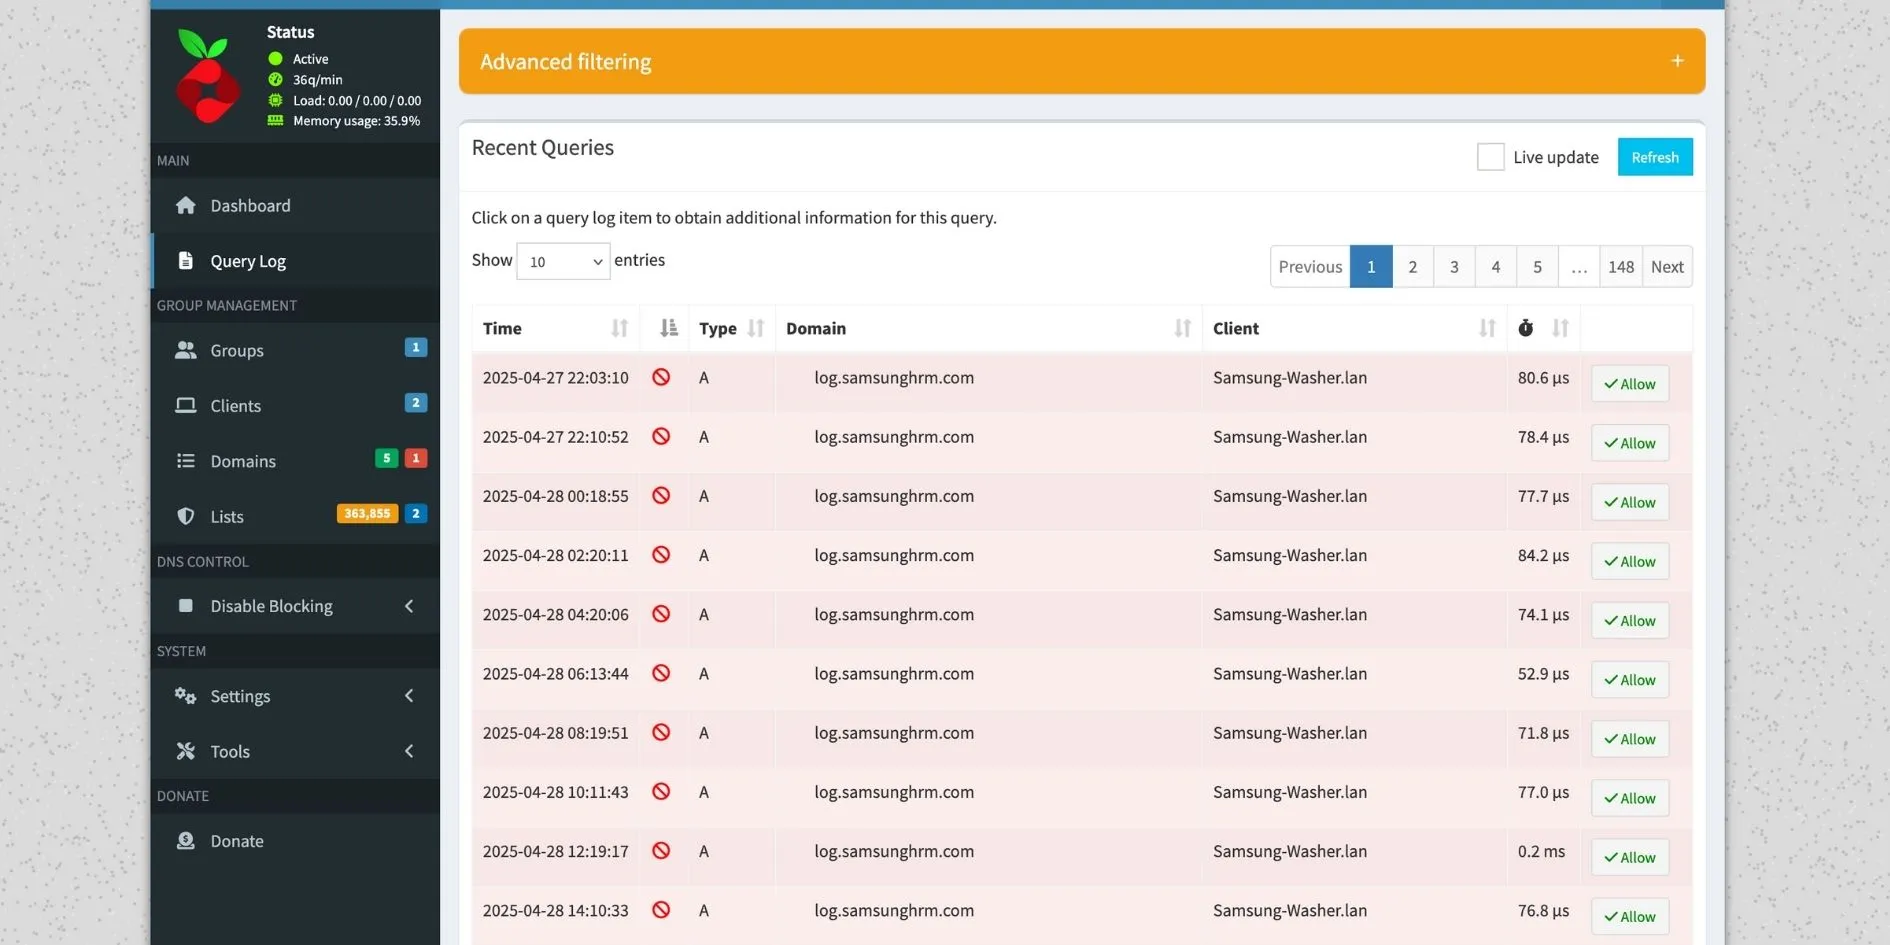Click the 0.2 ms reply time
This screenshot has height=945, width=1890.
1541,851
